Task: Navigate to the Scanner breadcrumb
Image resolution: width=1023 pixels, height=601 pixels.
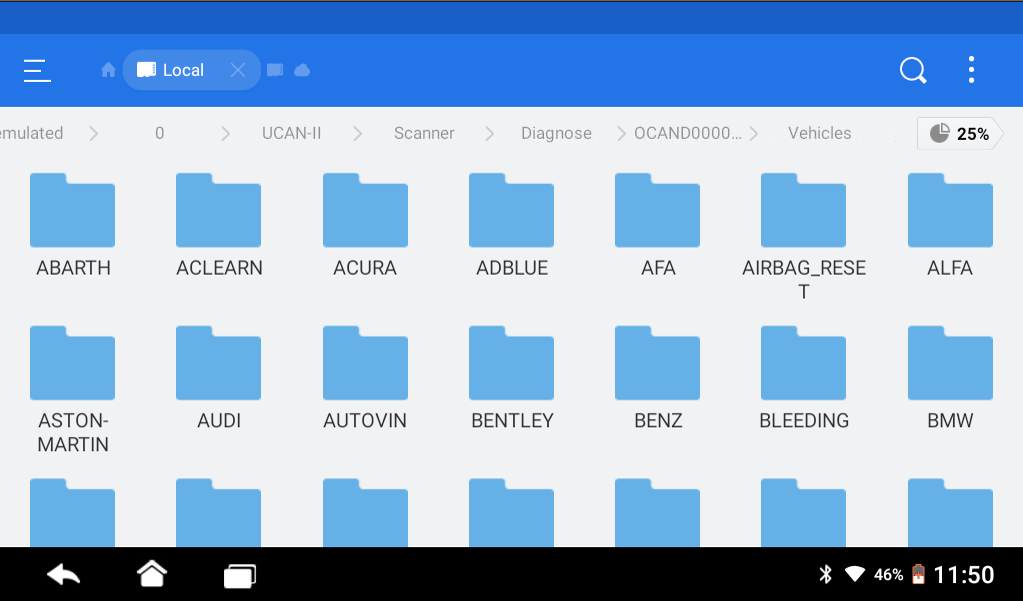Action: (424, 133)
